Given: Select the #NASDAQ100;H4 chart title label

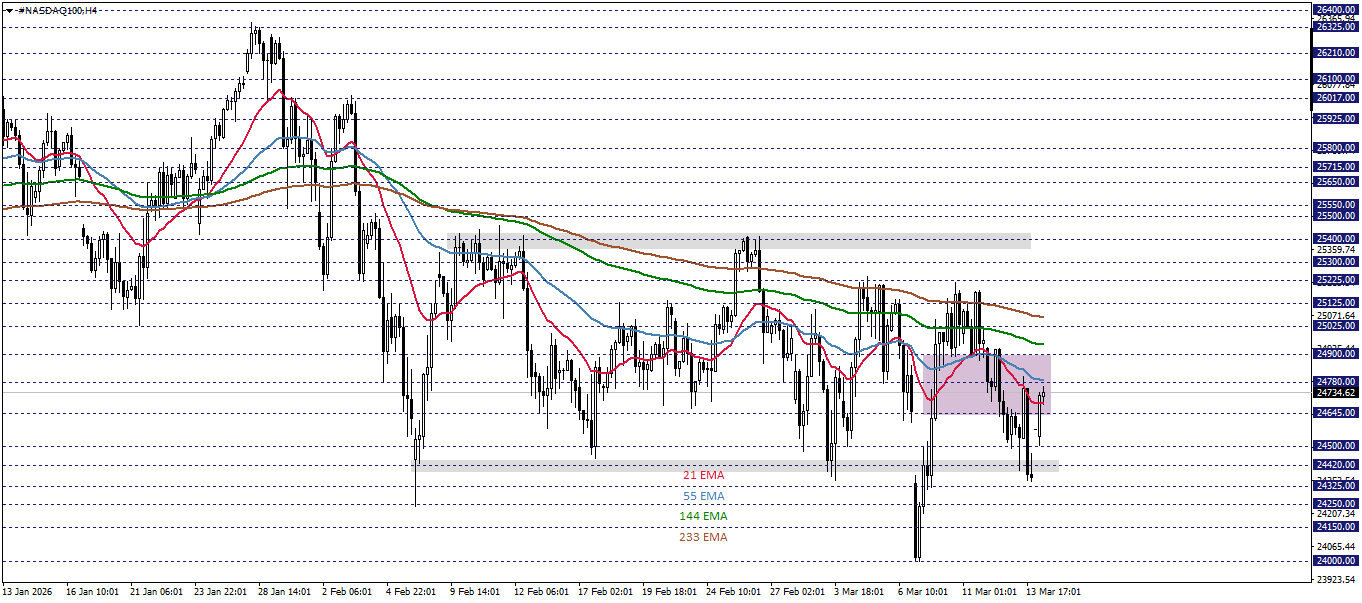Looking at the screenshot, I should click(x=55, y=8).
